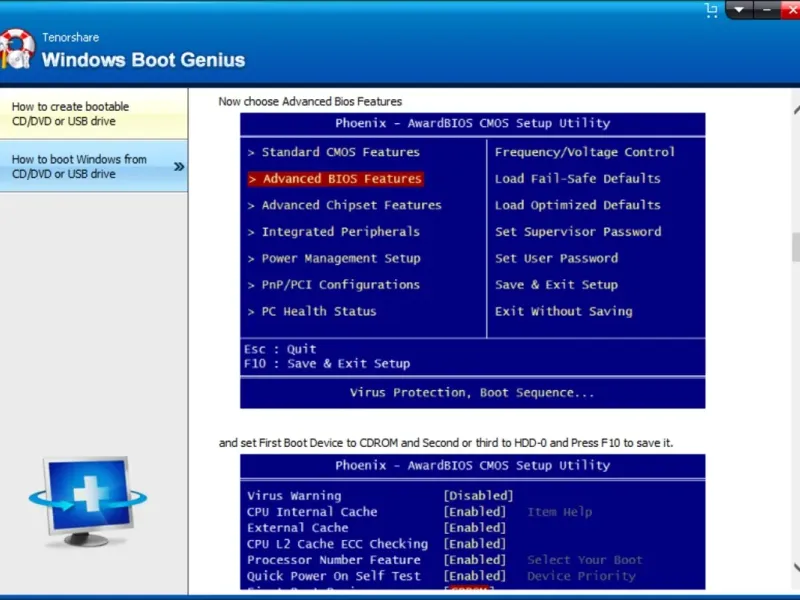This screenshot has width=800, height=600.
Task: Click 'Load Optimized Defaults' in BIOS image
Action: coord(578,205)
